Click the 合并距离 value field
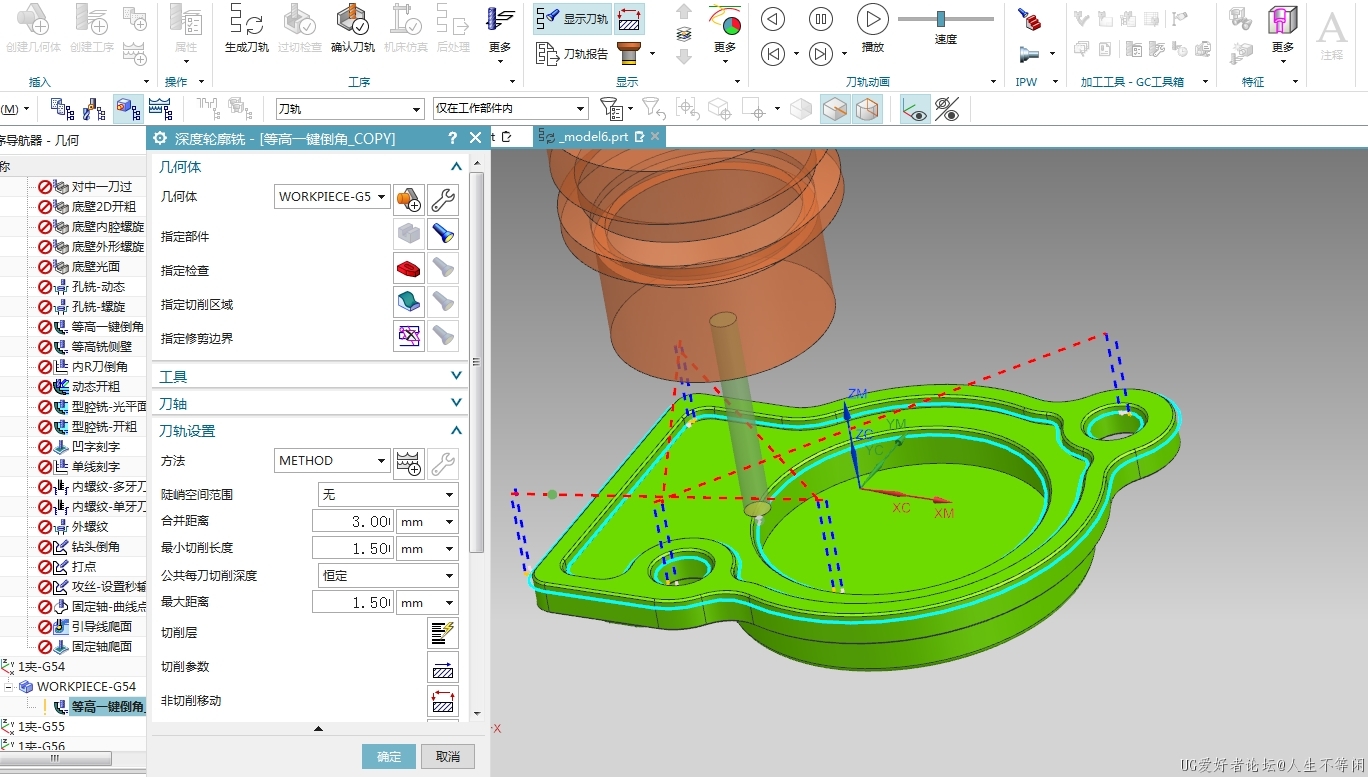 click(x=353, y=522)
